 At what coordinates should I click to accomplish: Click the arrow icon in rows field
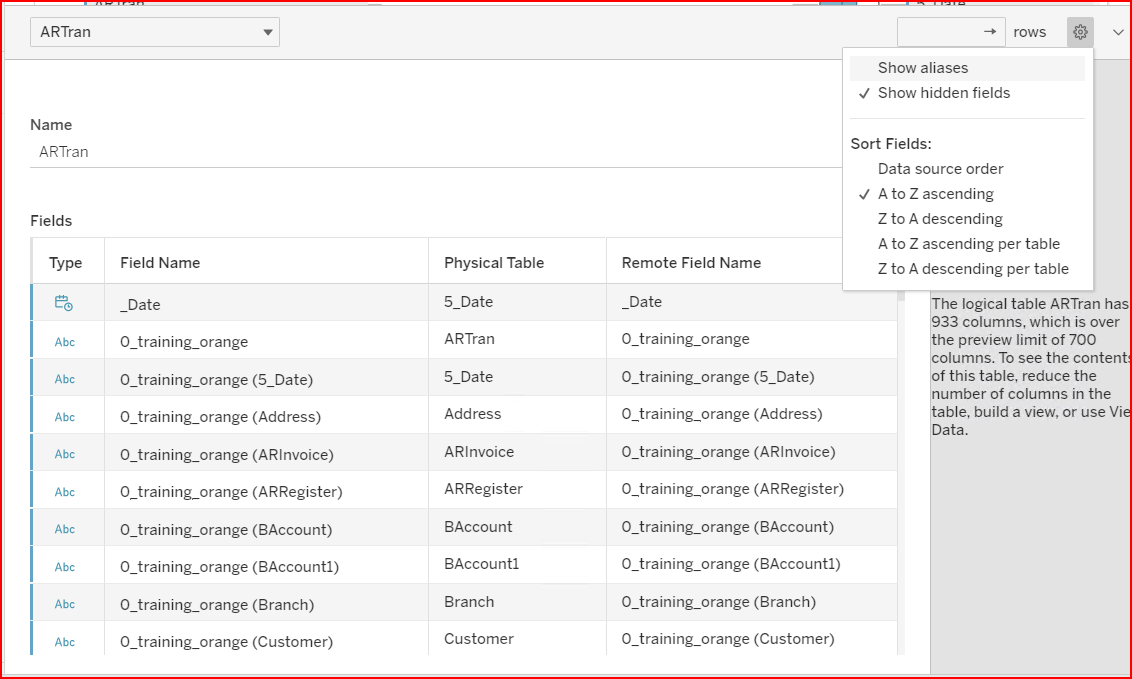[989, 32]
